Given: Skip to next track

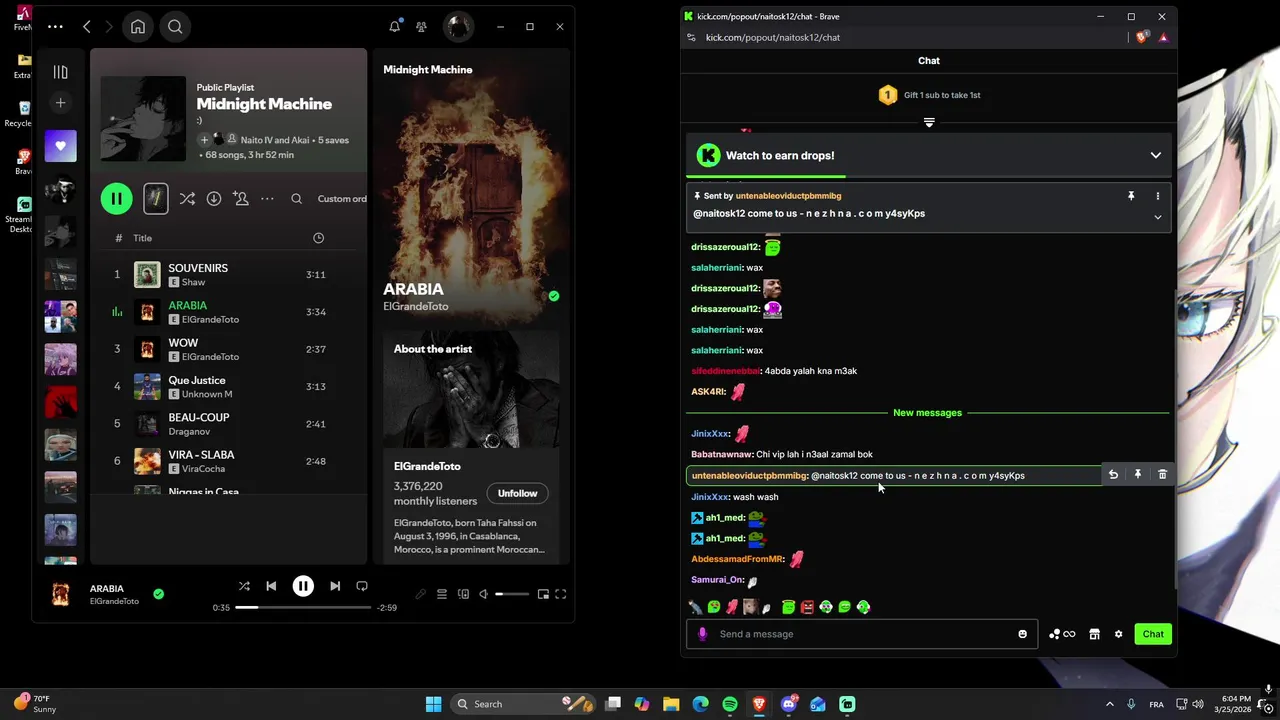Looking at the screenshot, I should coord(335,586).
